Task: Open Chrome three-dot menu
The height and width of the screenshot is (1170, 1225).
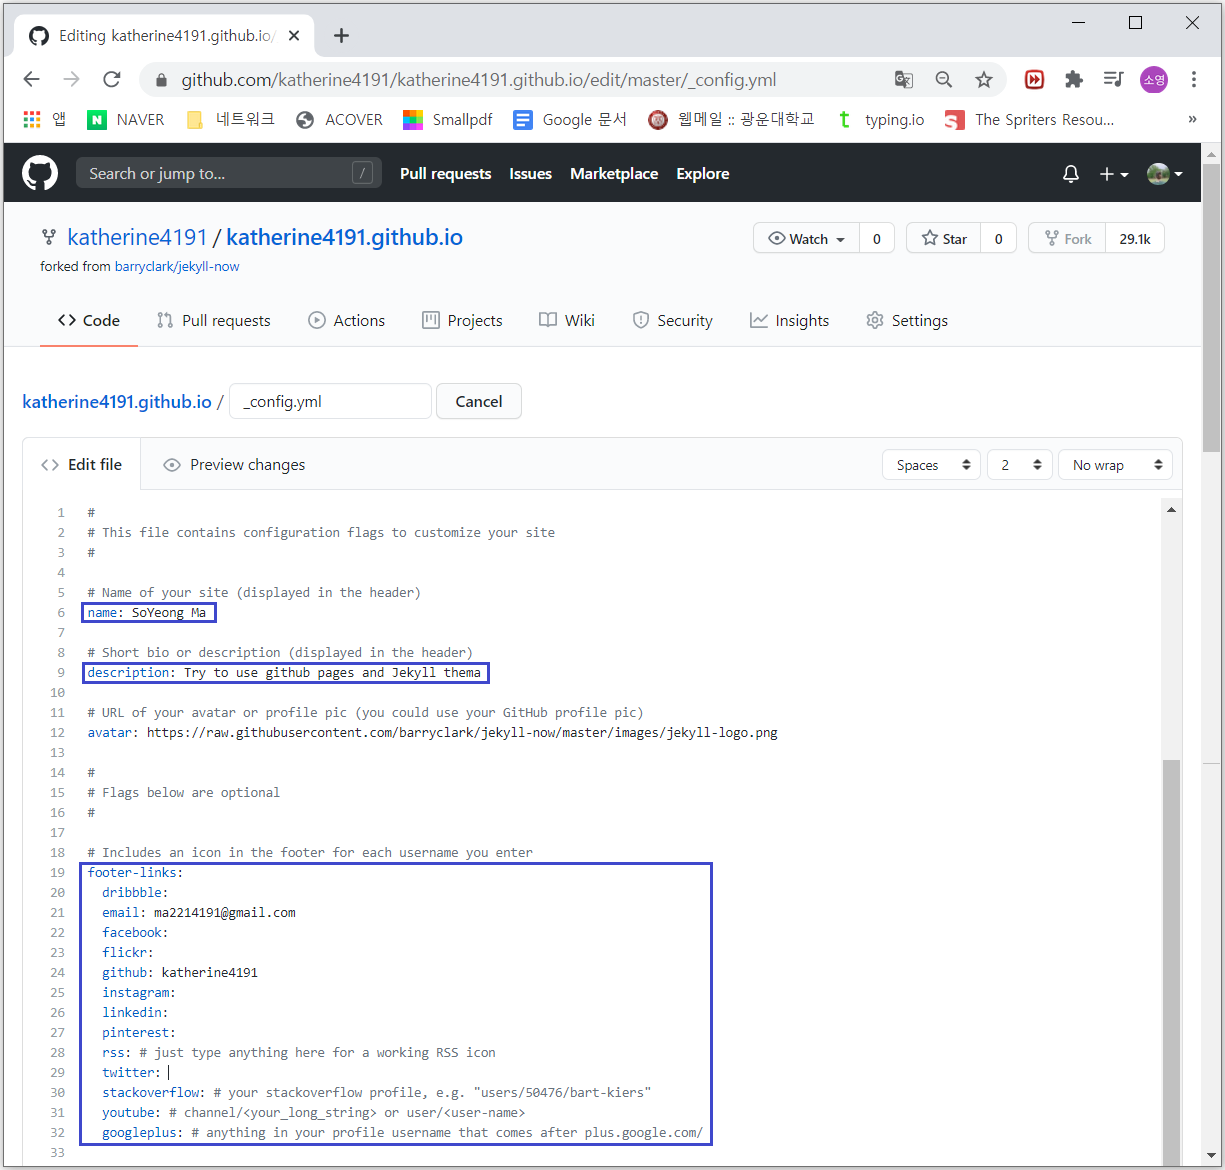Action: [1194, 79]
